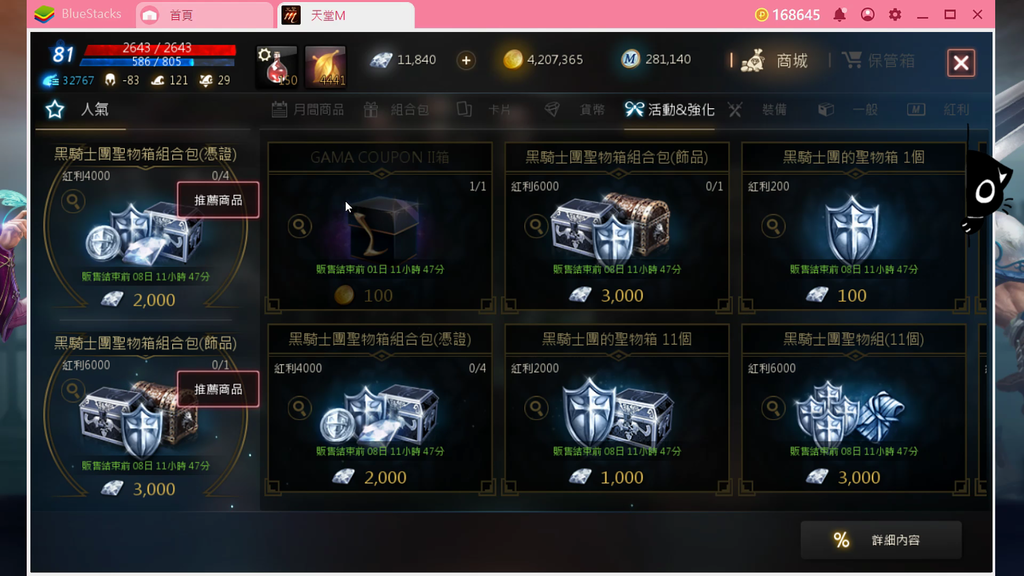Open the BlueStacks notification bell
The width and height of the screenshot is (1024, 576).
[839, 14]
